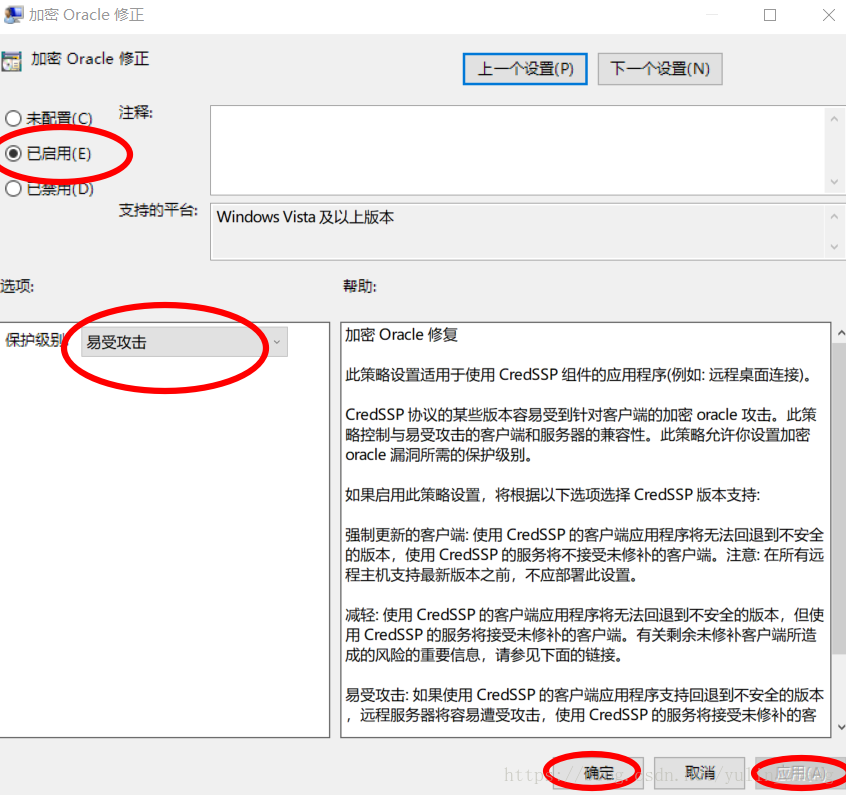Go to next setting with 下一个设置(N)

click(660, 69)
